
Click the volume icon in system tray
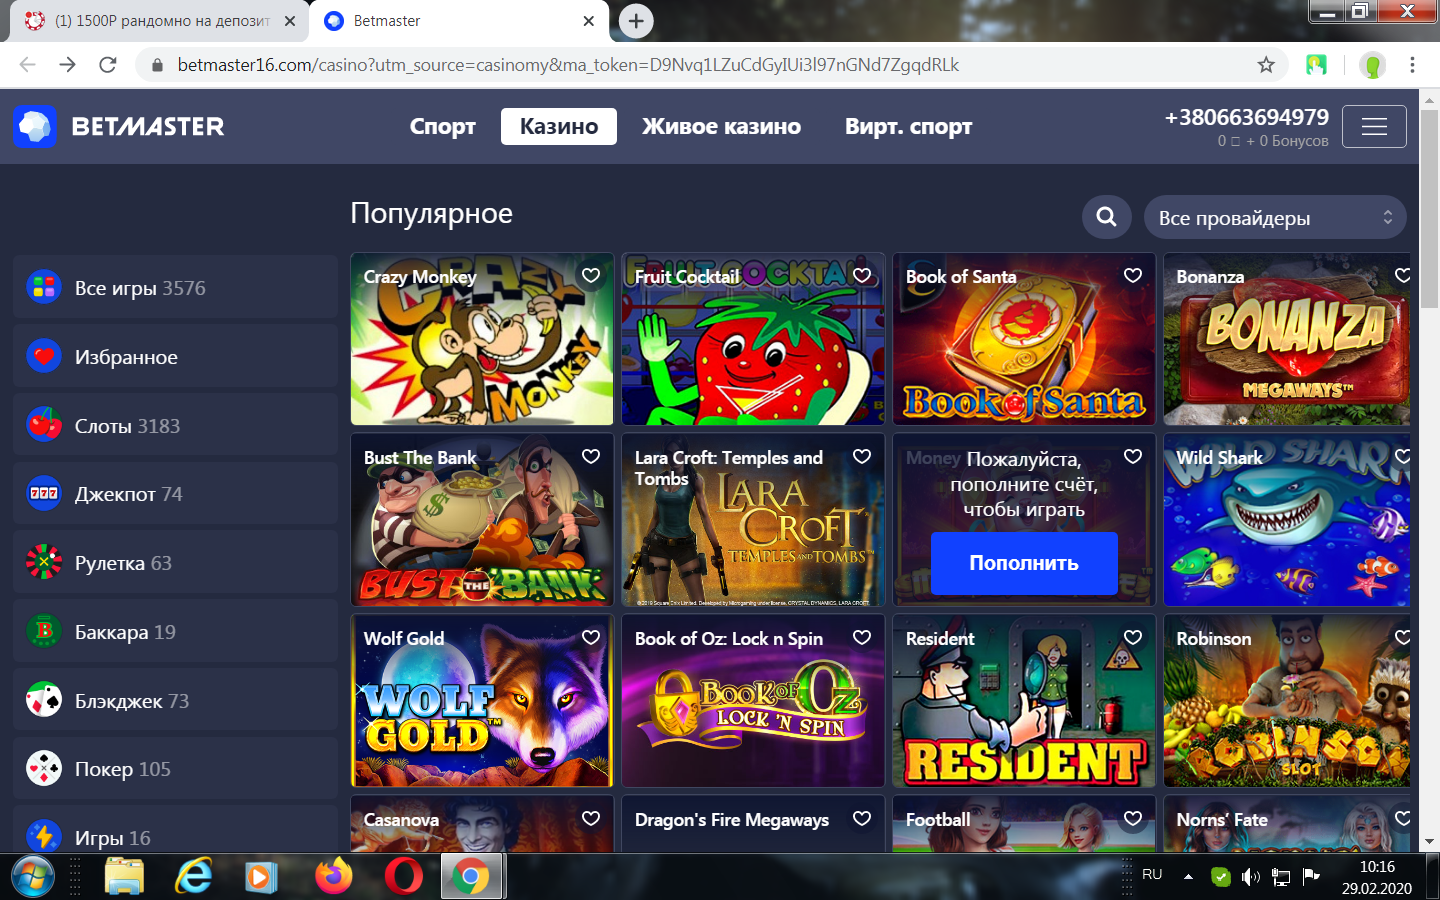tap(1250, 877)
